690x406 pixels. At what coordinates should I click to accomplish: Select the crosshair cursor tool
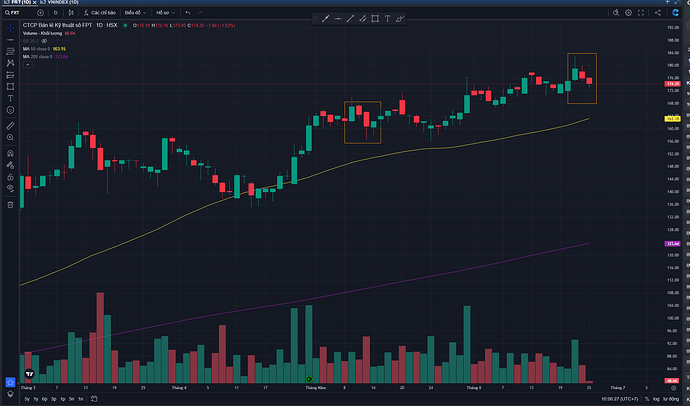(10, 28)
